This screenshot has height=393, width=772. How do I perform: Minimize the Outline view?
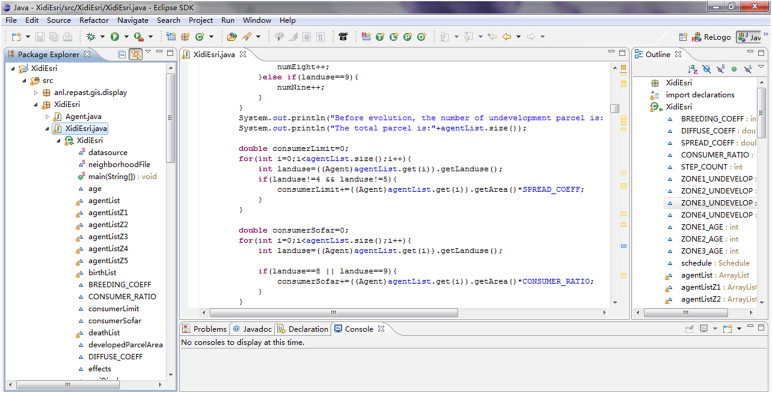coord(750,52)
